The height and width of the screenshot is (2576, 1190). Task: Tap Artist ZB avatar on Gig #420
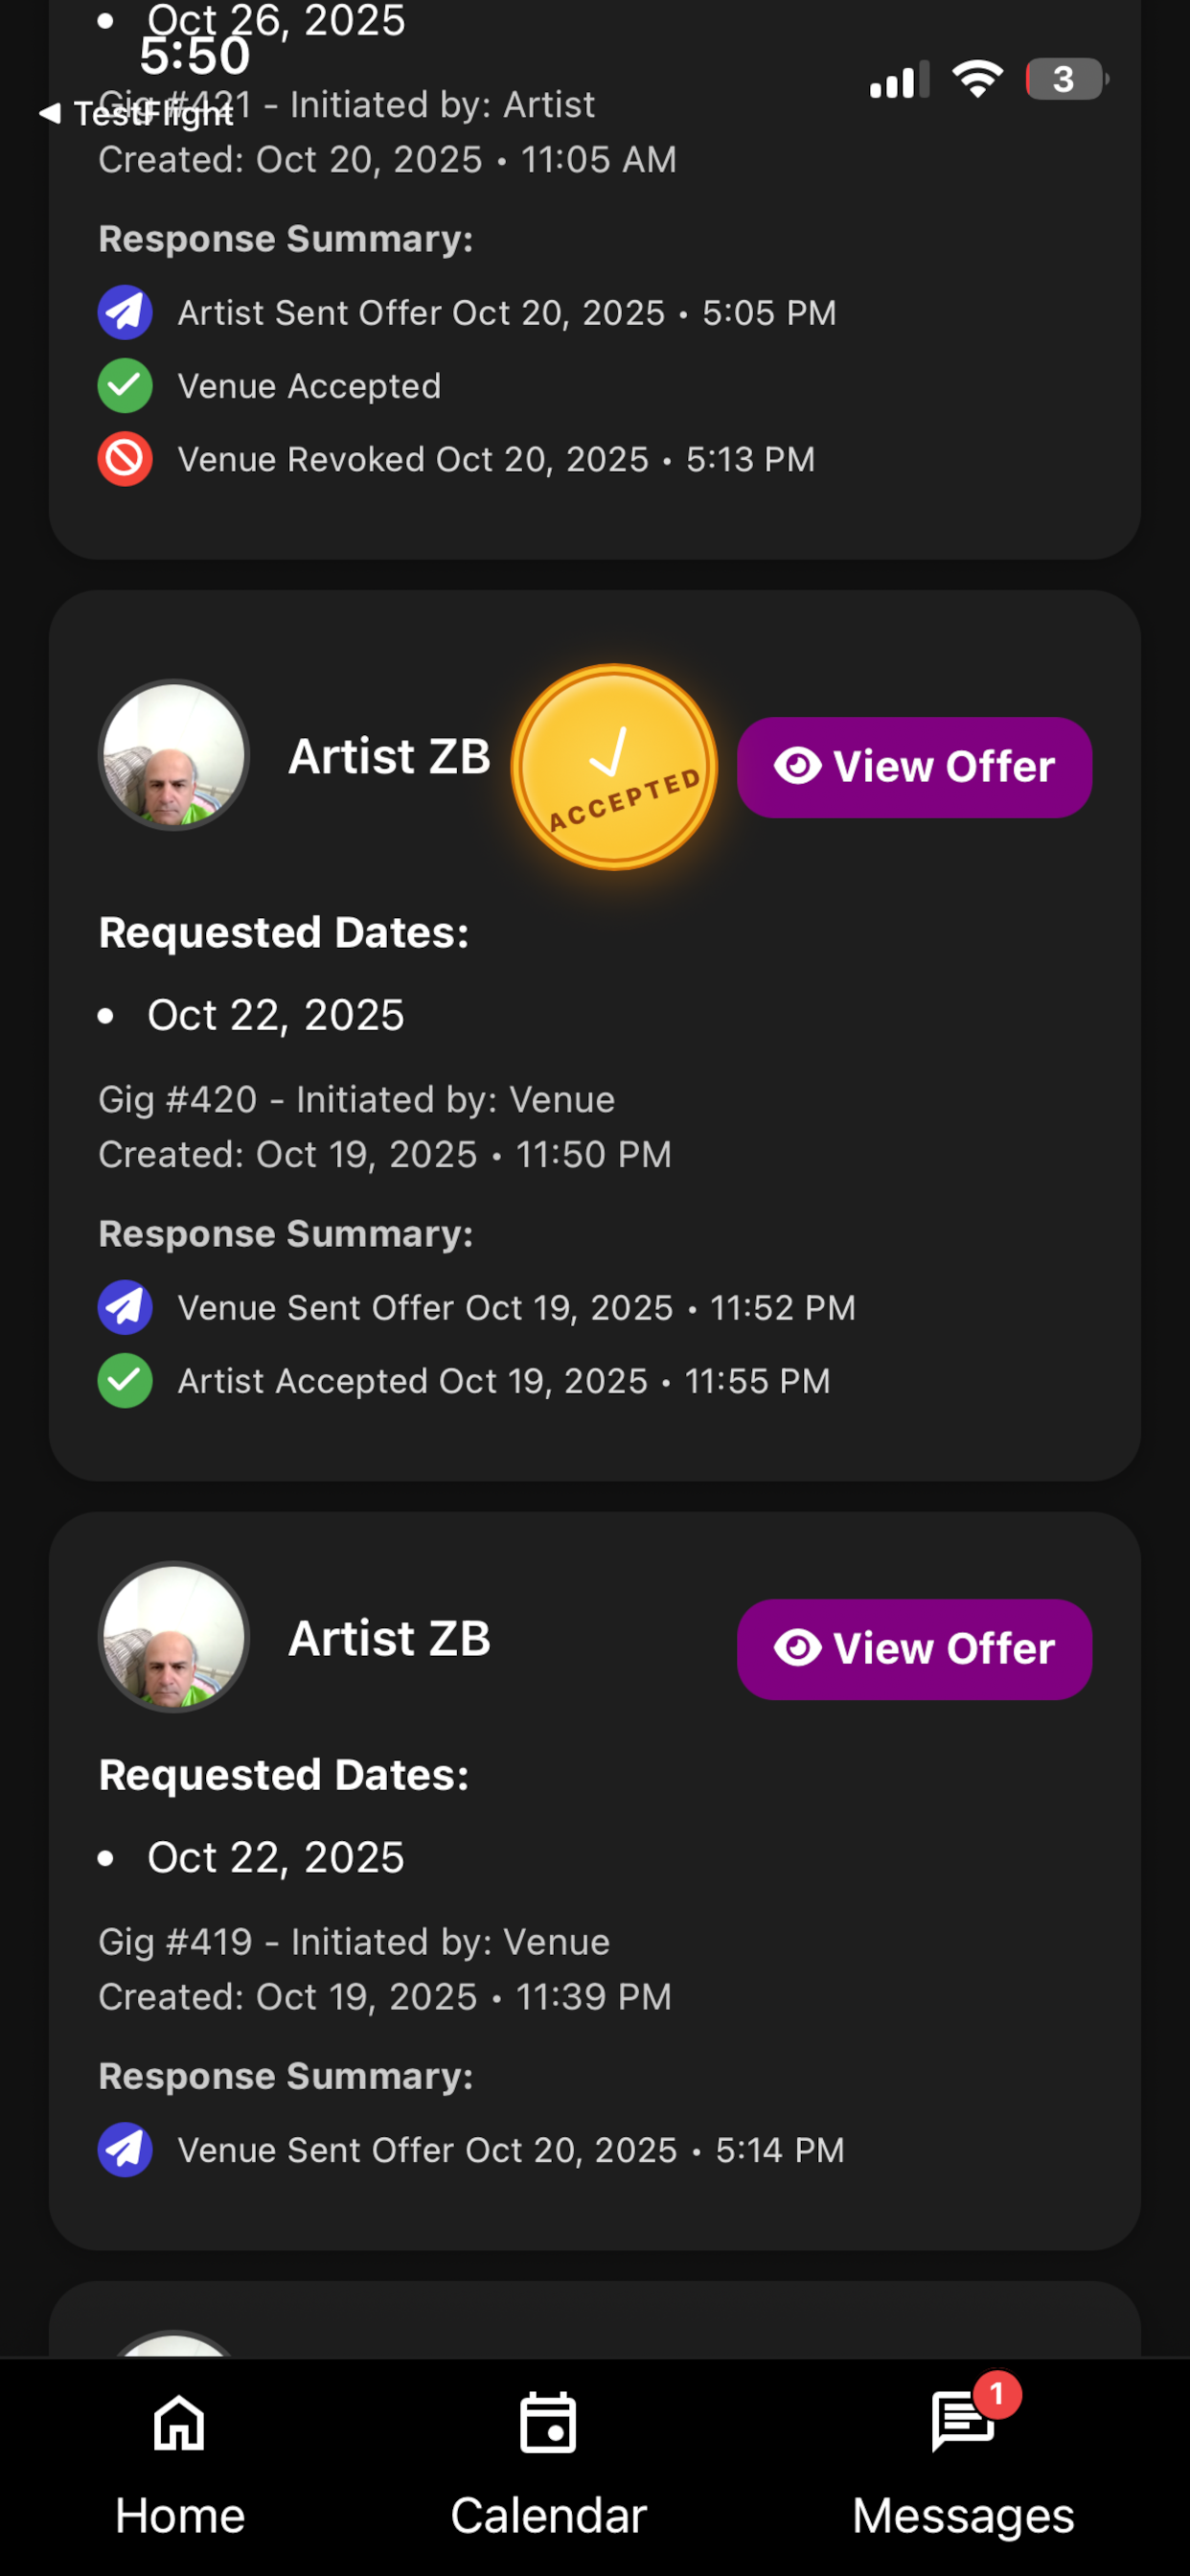pyautogui.click(x=174, y=755)
